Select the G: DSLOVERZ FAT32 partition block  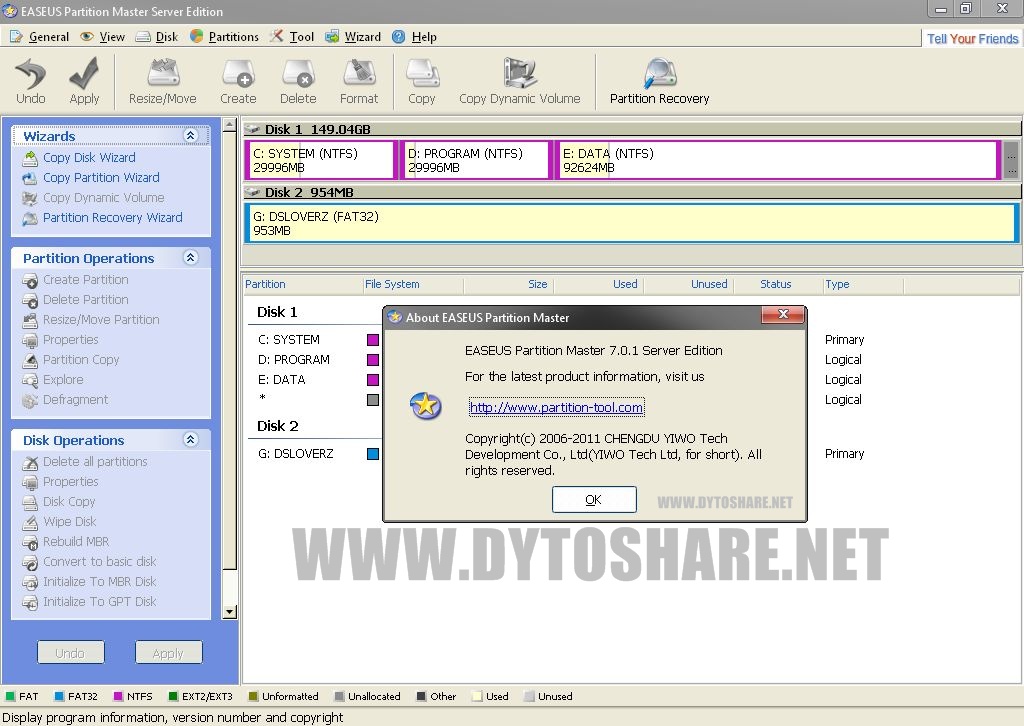[631, 223]
